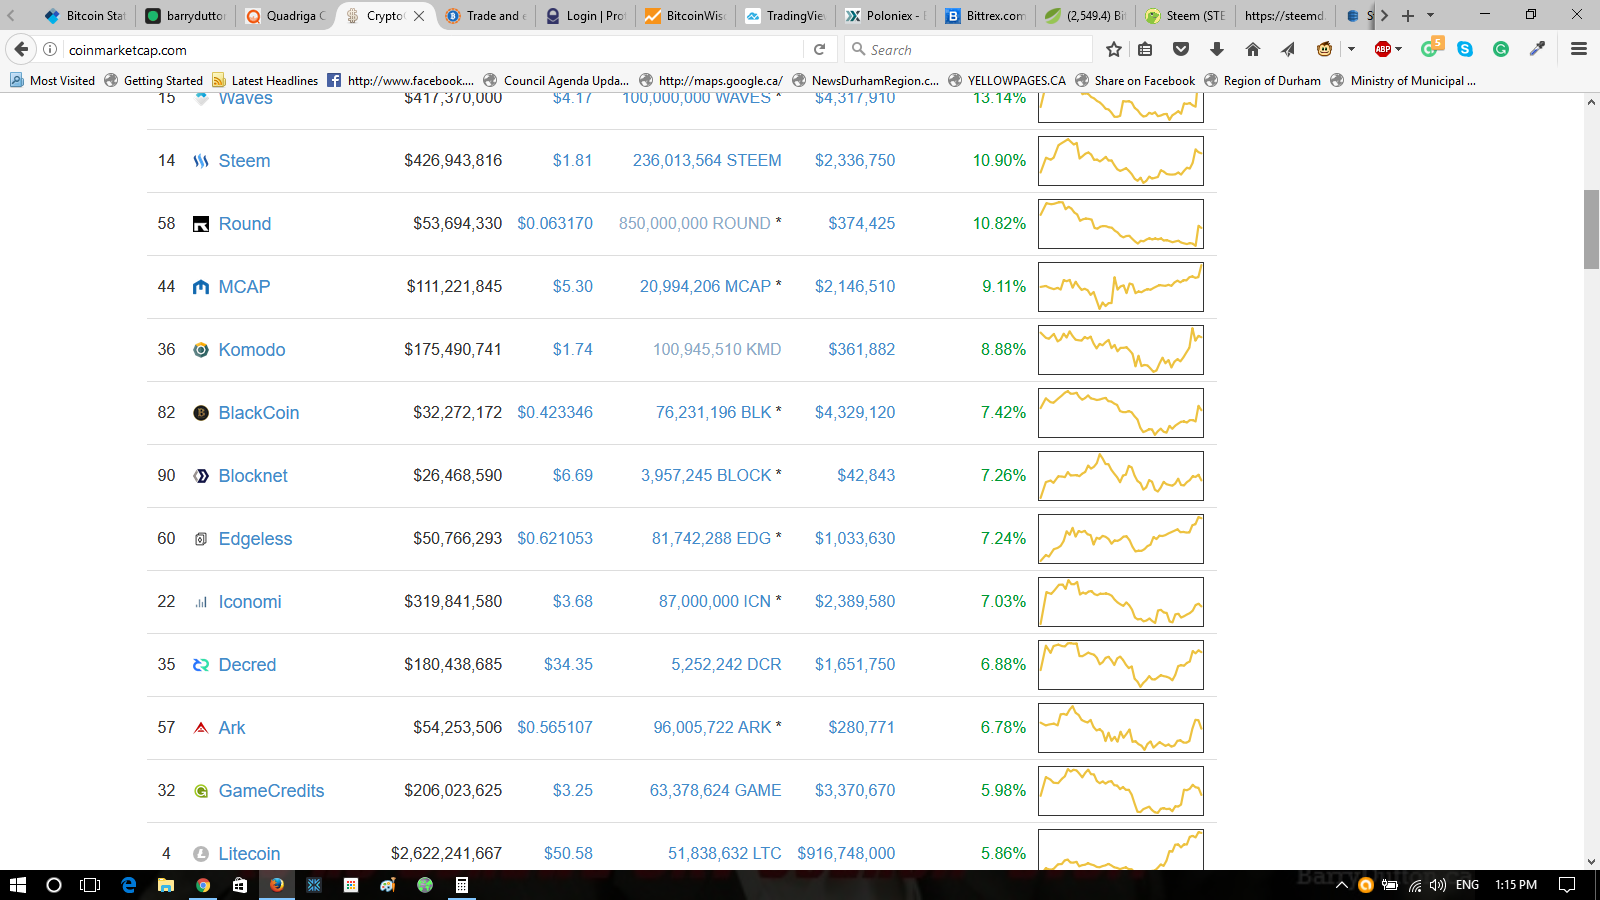The image size is (1600, 900).
Task: Switch to the Bitcoin Stat tab
Action: [x=84, y=16]
